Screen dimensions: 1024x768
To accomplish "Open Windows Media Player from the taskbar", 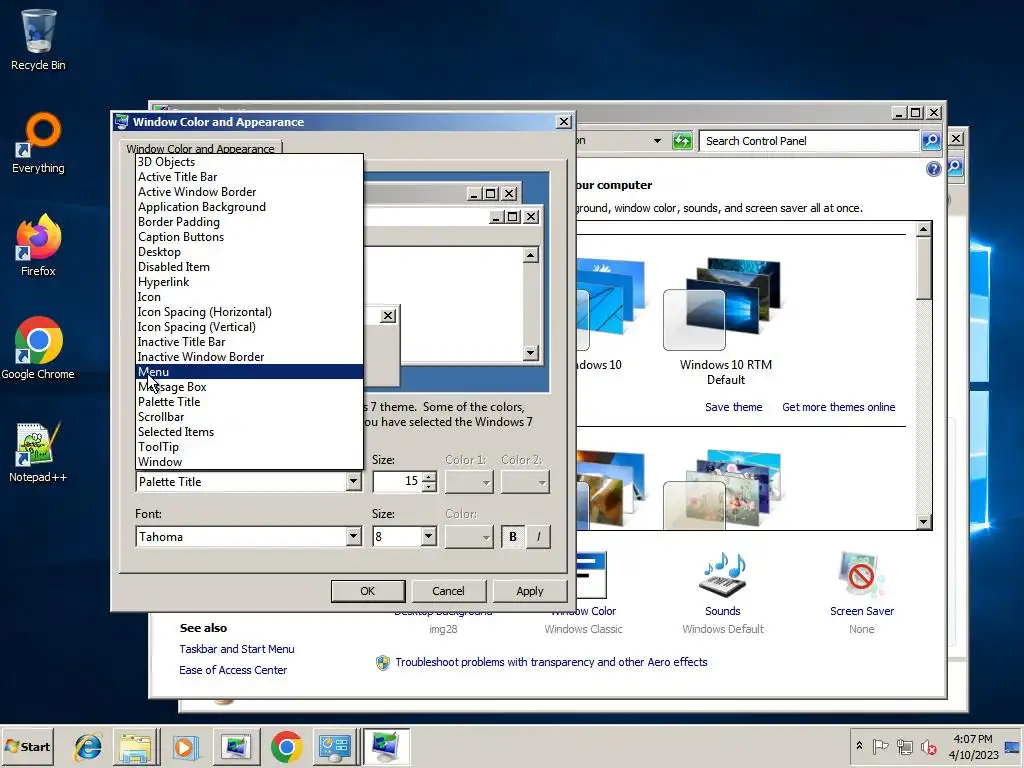I will tap(185, 746).
